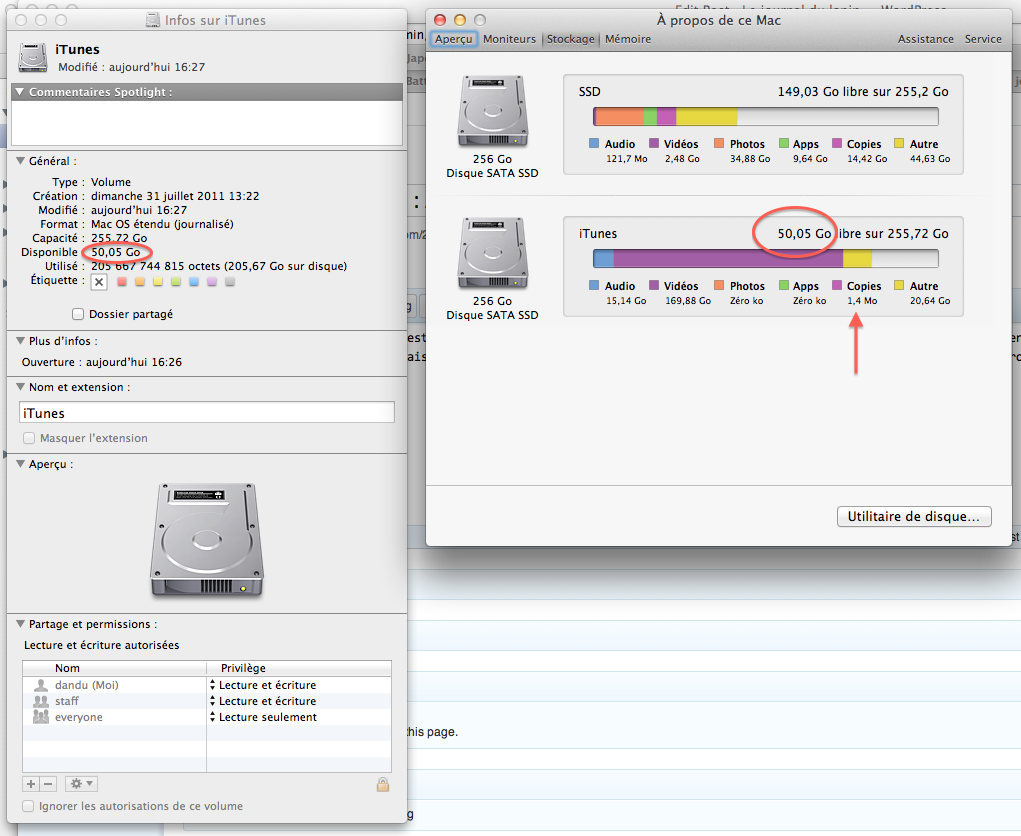Open the Mémoire tab
Viewport: 1021px width, 836px height.
coord(627,39)
